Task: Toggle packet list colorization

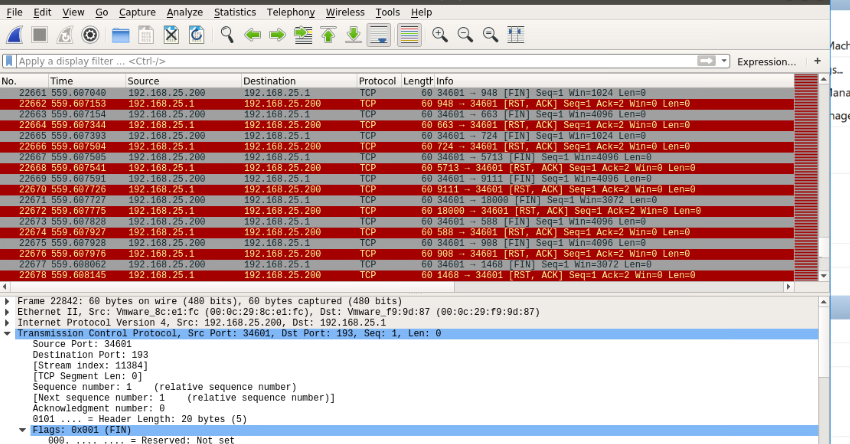Action: click(409, 35)
